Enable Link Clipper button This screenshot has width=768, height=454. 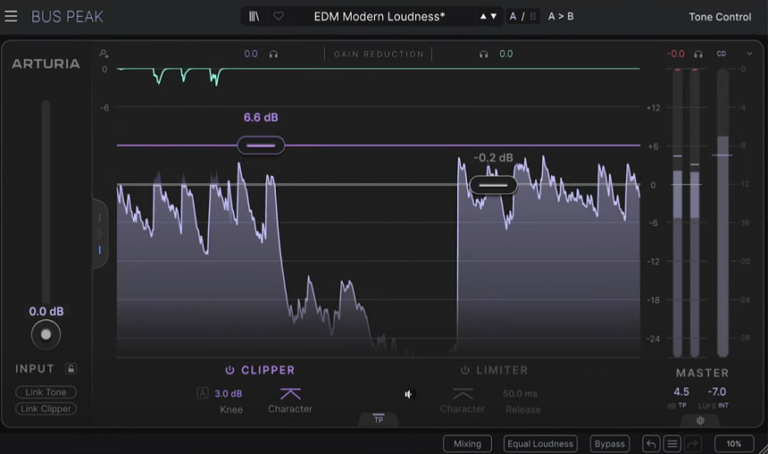point(46,408)
